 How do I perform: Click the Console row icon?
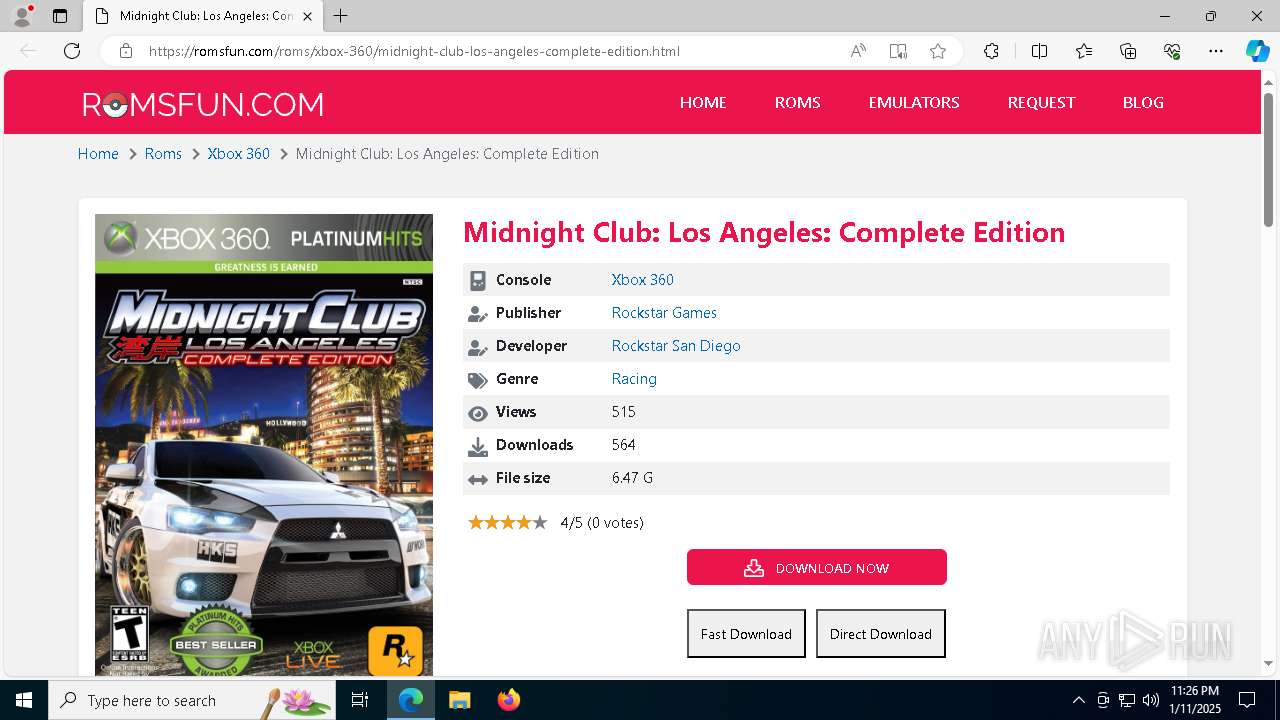[478, 281]
